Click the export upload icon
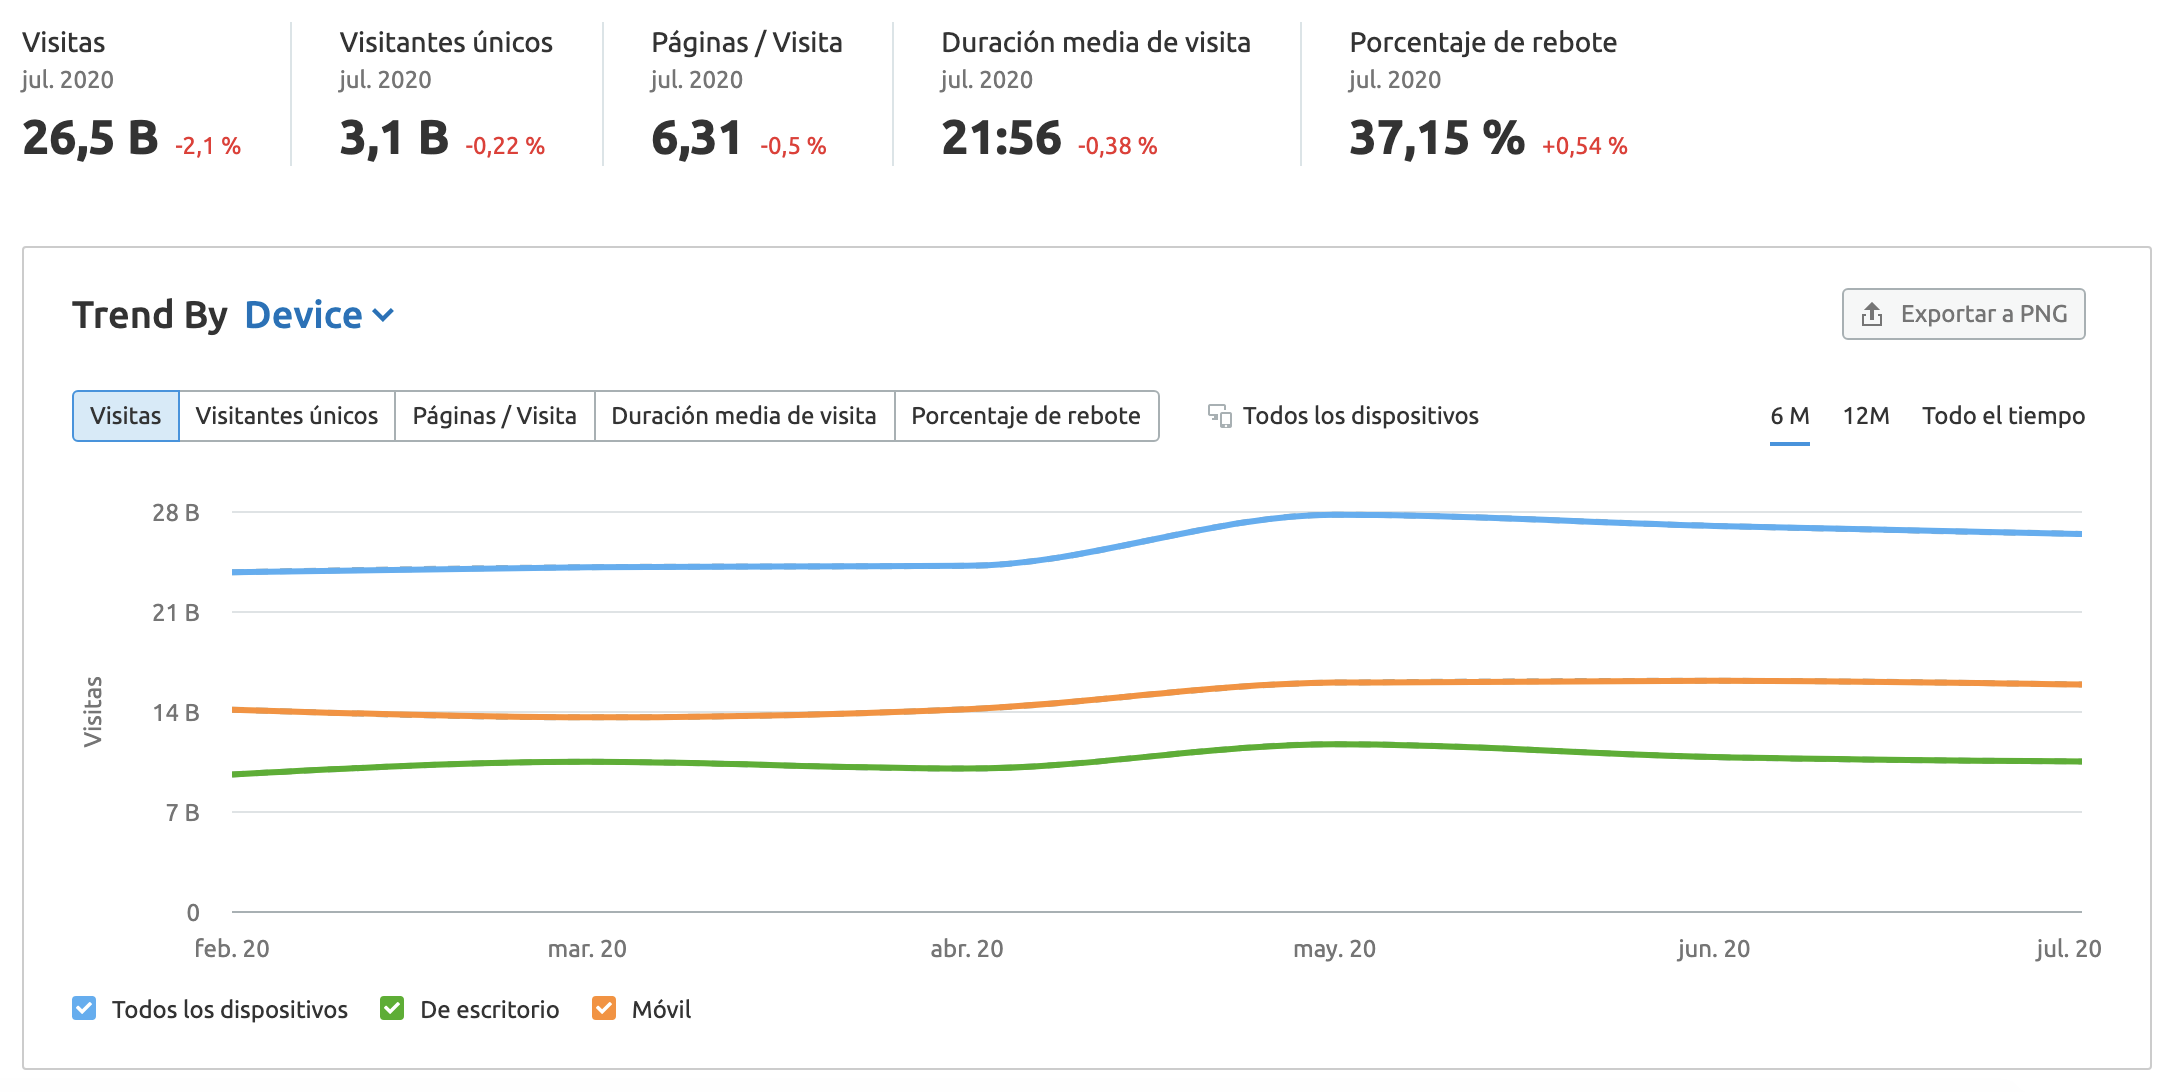This screenshot has height=1092, width=2176. [1871, 314]
